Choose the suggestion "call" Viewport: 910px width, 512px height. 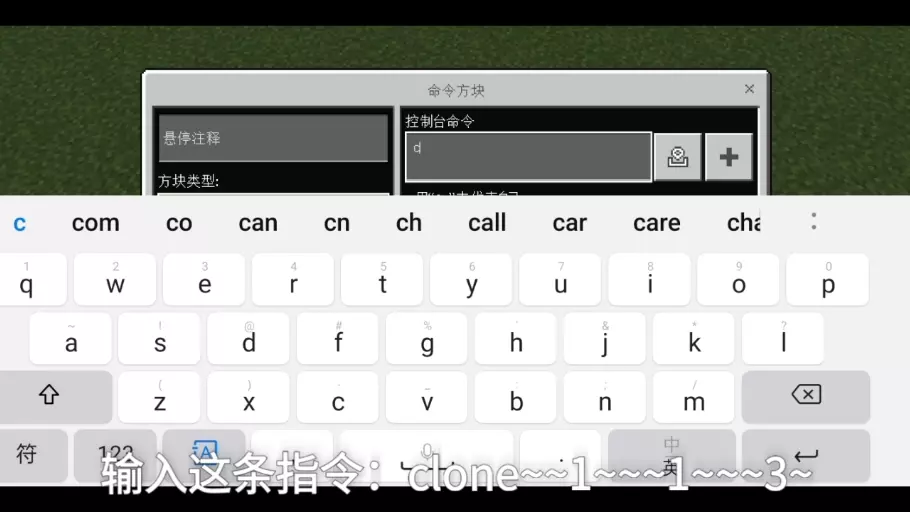487,223
